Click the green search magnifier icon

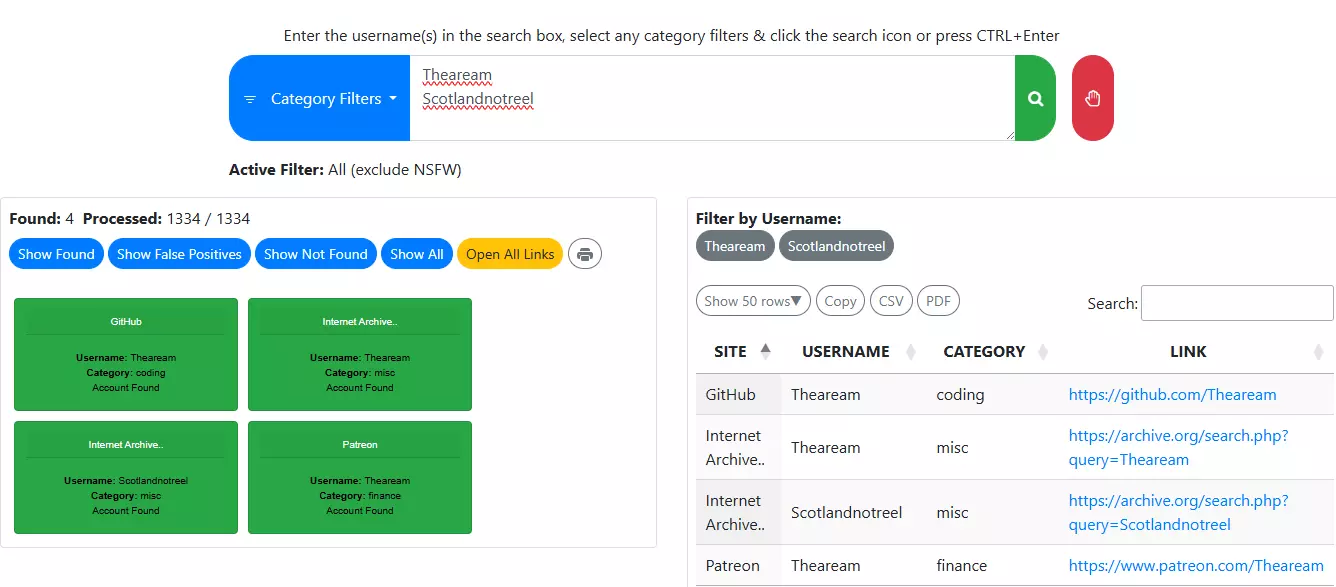(x=1035, y=98)
